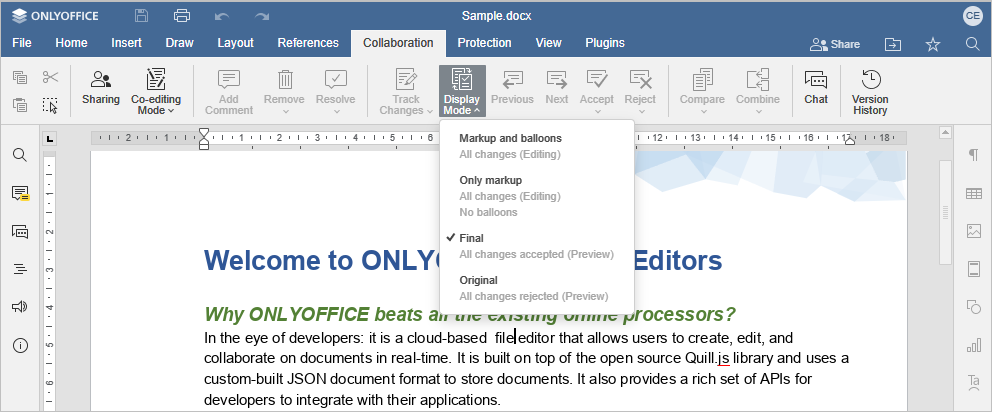
Task: Open Image settings in right sidebar
Action: click(974, 231)
